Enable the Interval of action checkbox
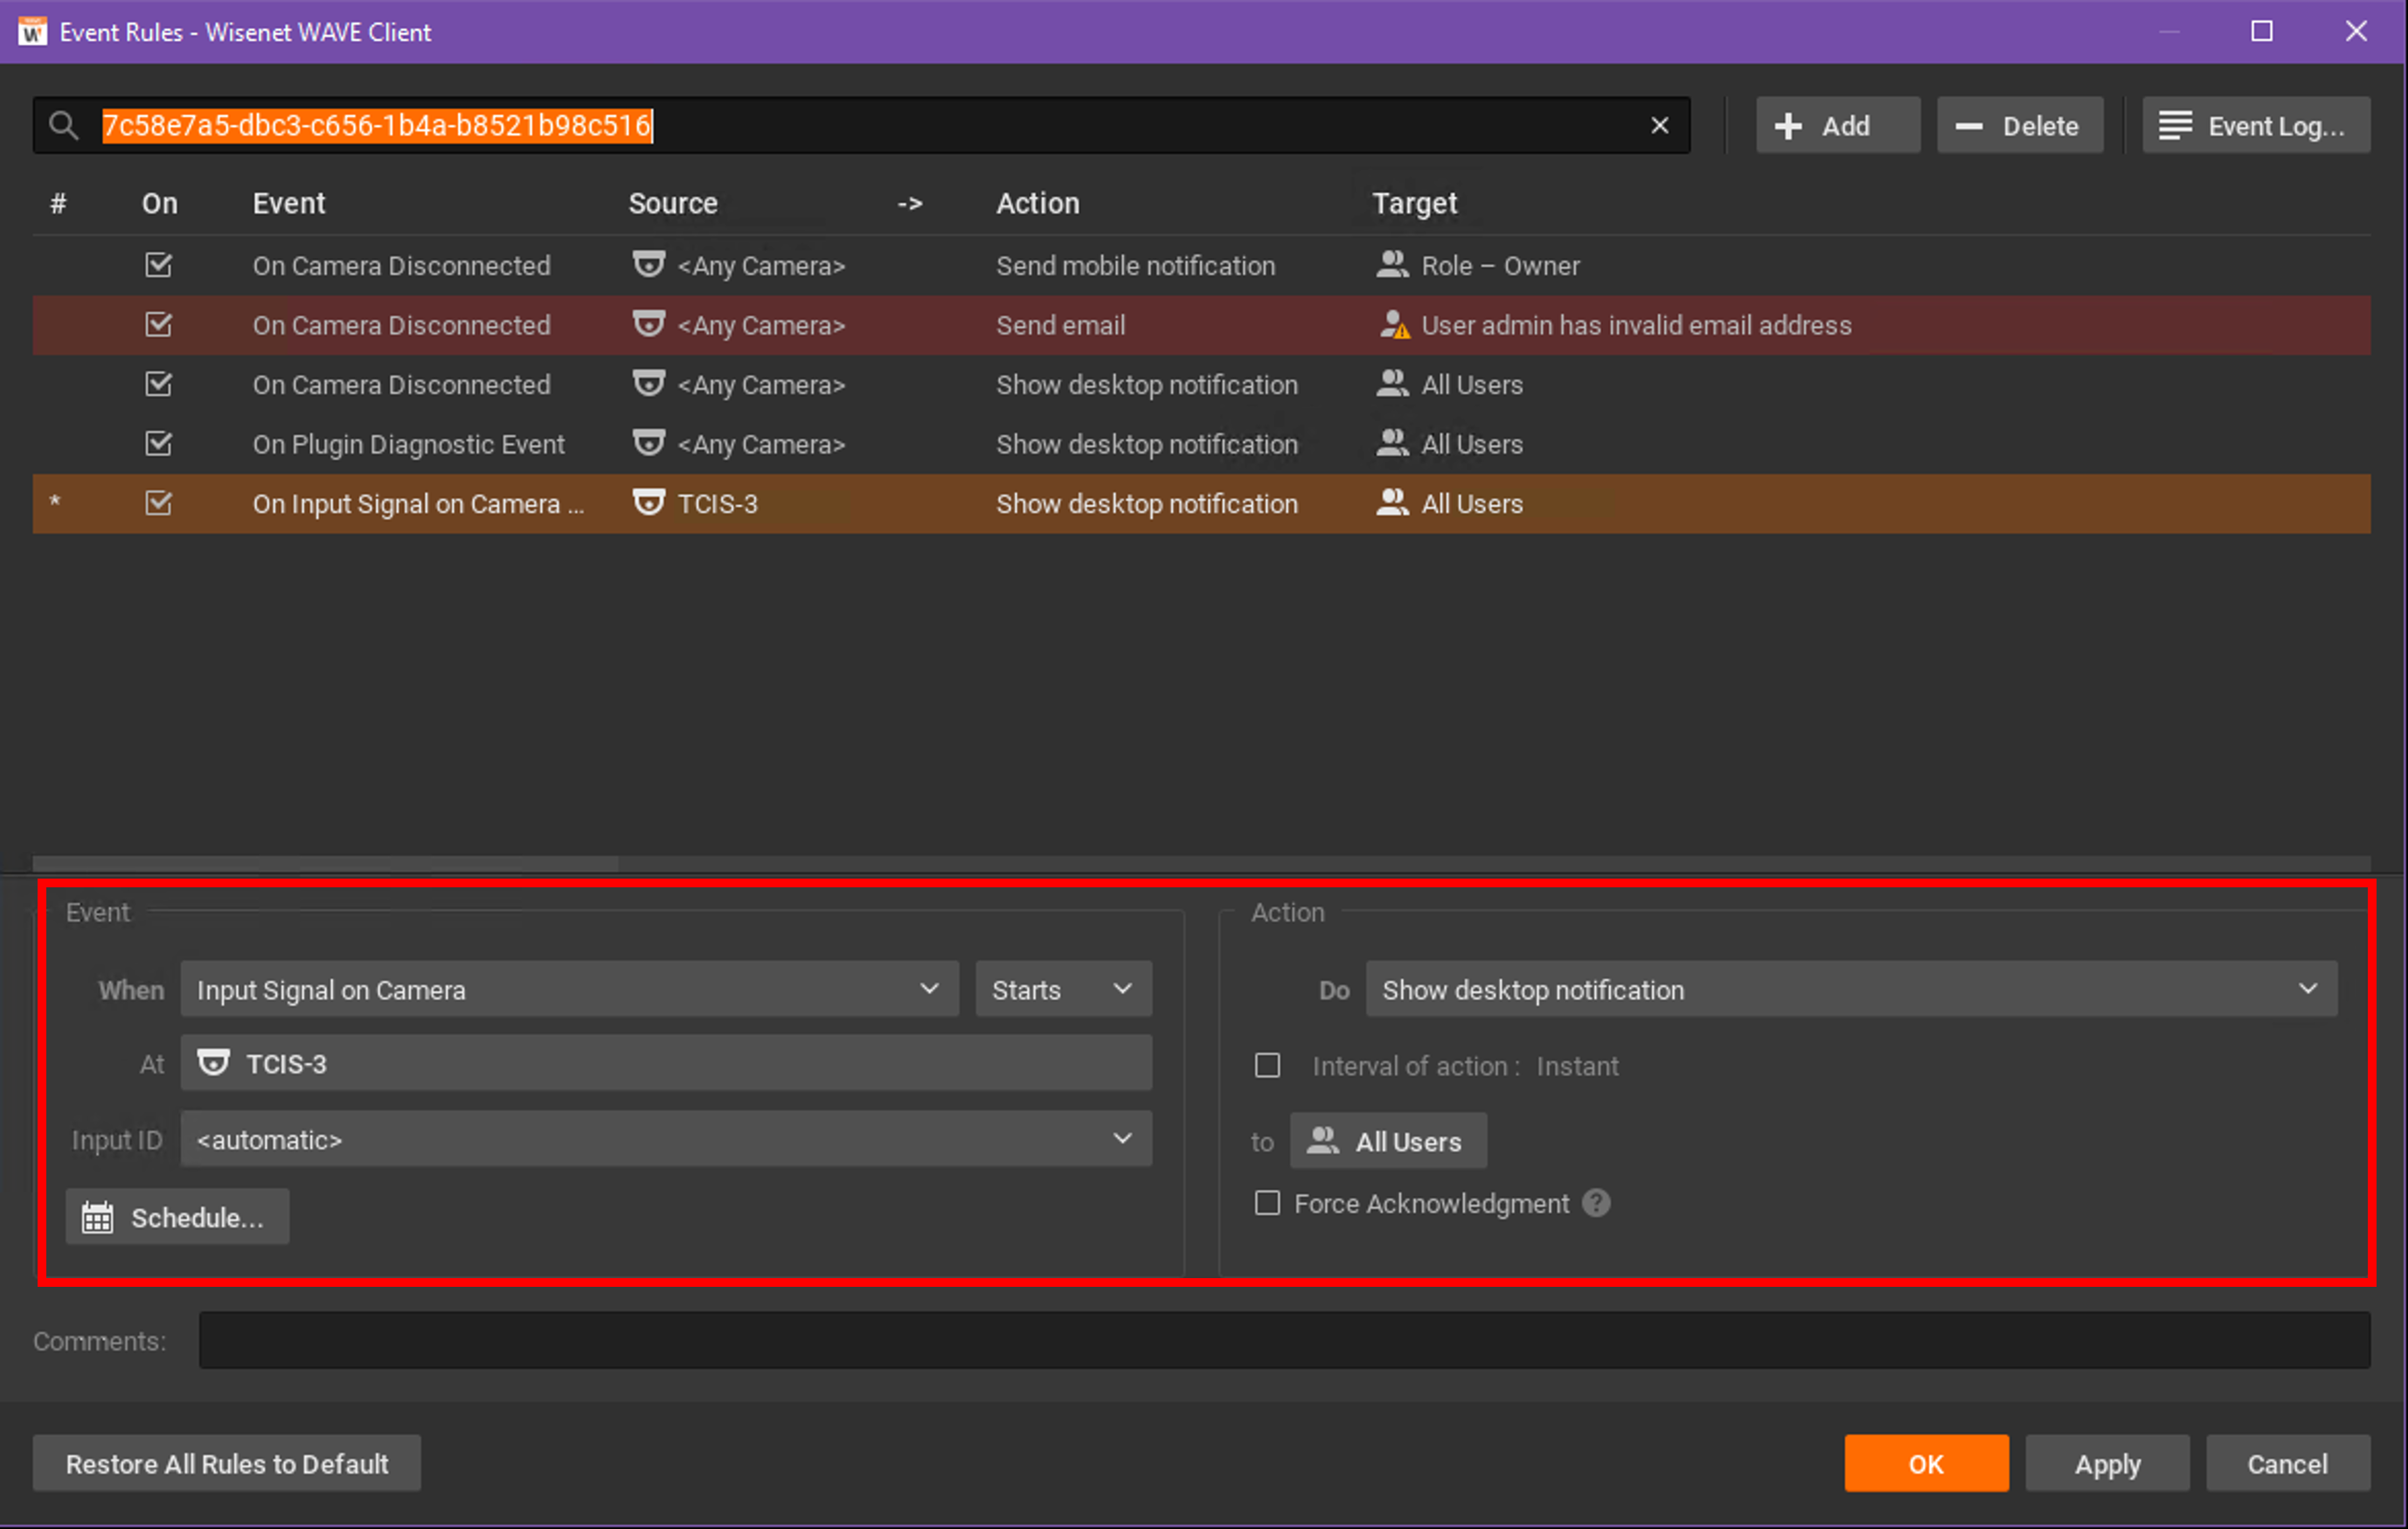Image resolution: width=2408 pixels, height=1529 pixels. tap(1267, 1066)
